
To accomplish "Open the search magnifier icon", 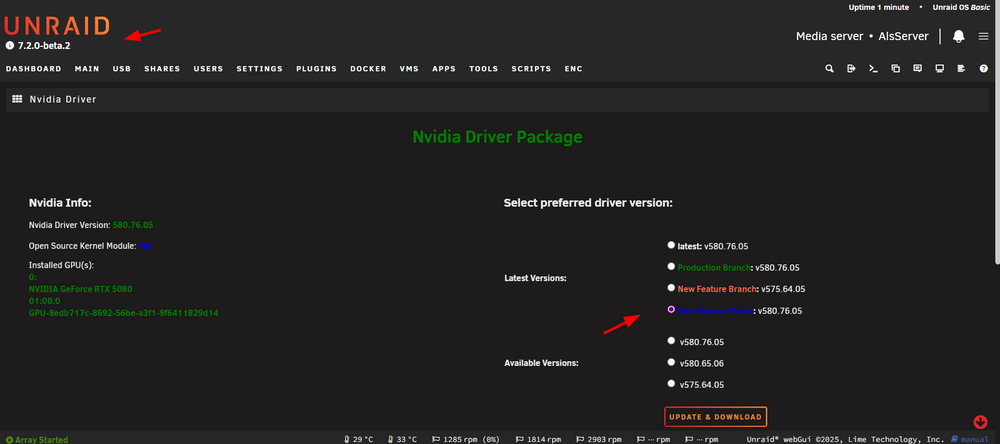I will point(829,69).
